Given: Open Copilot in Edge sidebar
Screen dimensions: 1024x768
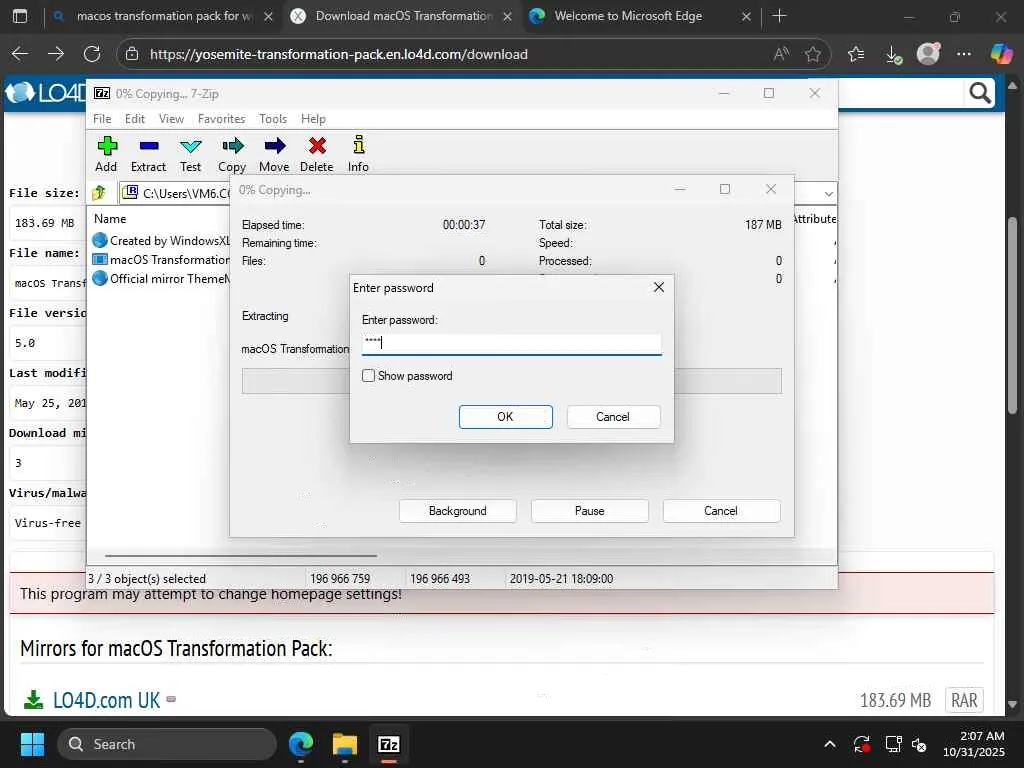Looking at the screenshot, I should coord(1001,54).
